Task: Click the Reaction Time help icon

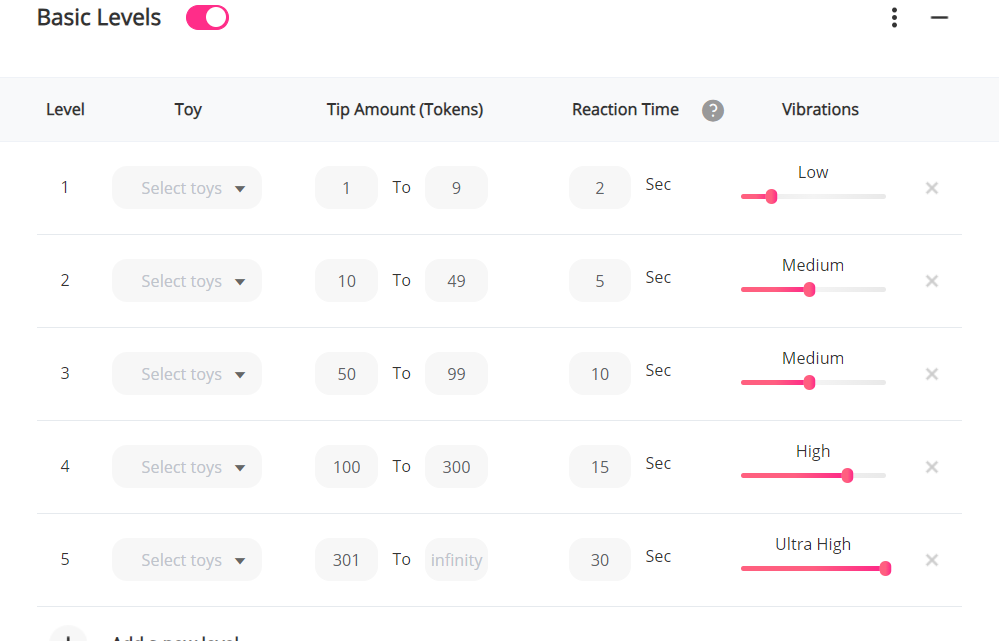Action: pyautogui.click(x=712, y=110)
